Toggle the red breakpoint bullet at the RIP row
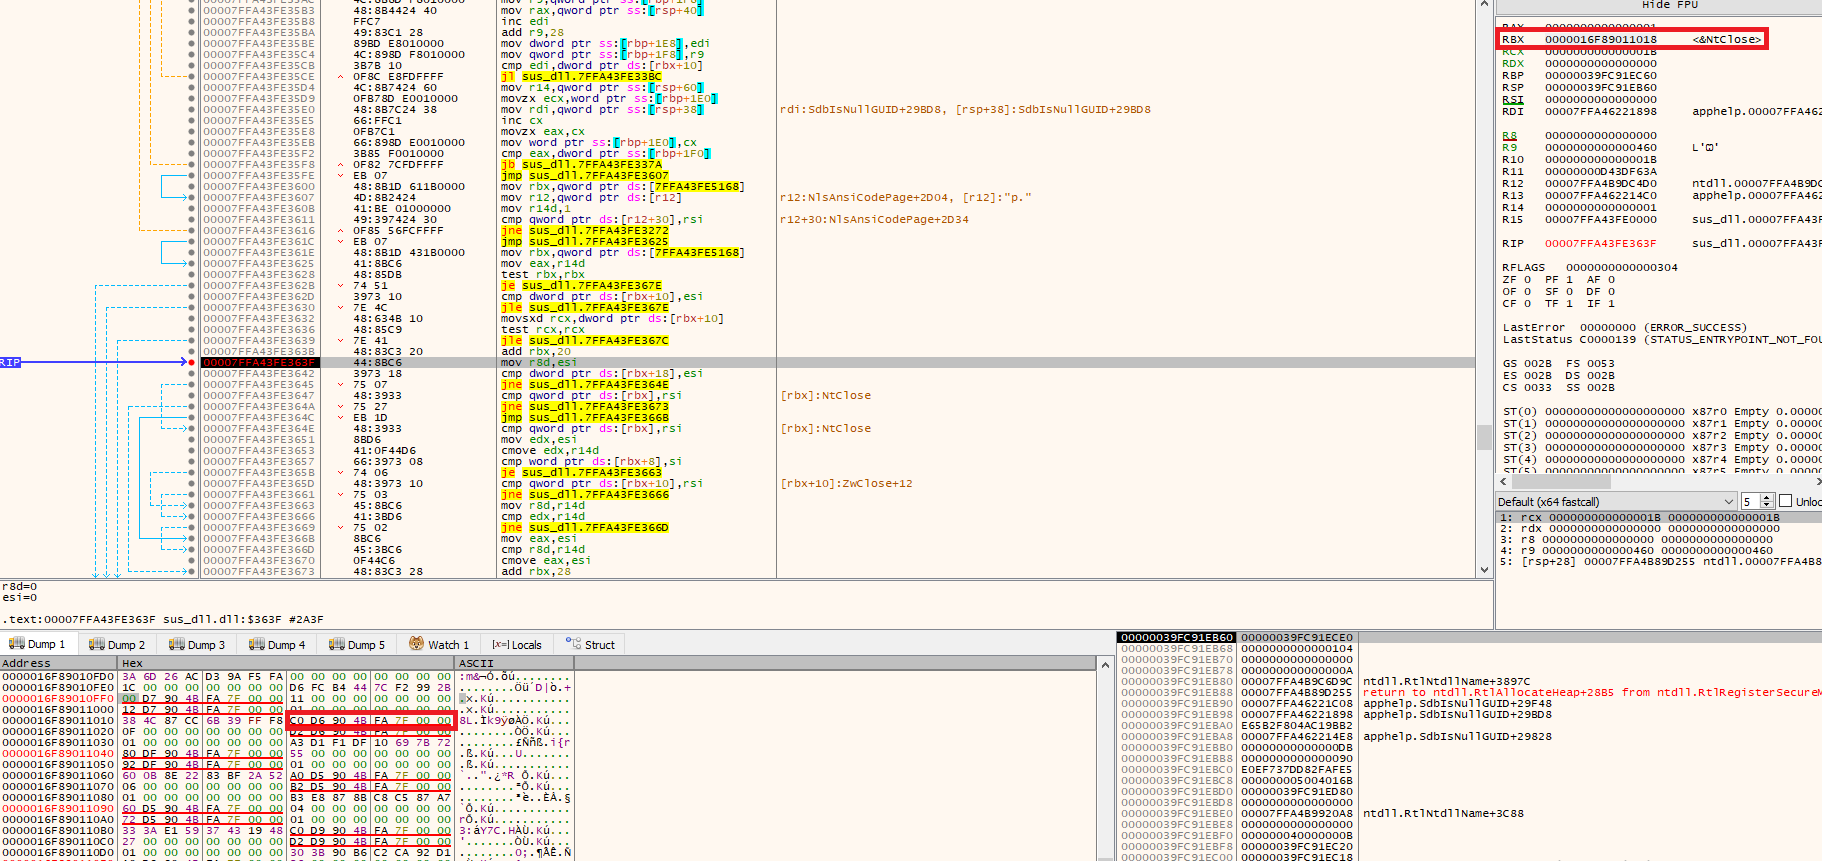Viewport: 1822px width, 861px height. click(x=192, y=362)
